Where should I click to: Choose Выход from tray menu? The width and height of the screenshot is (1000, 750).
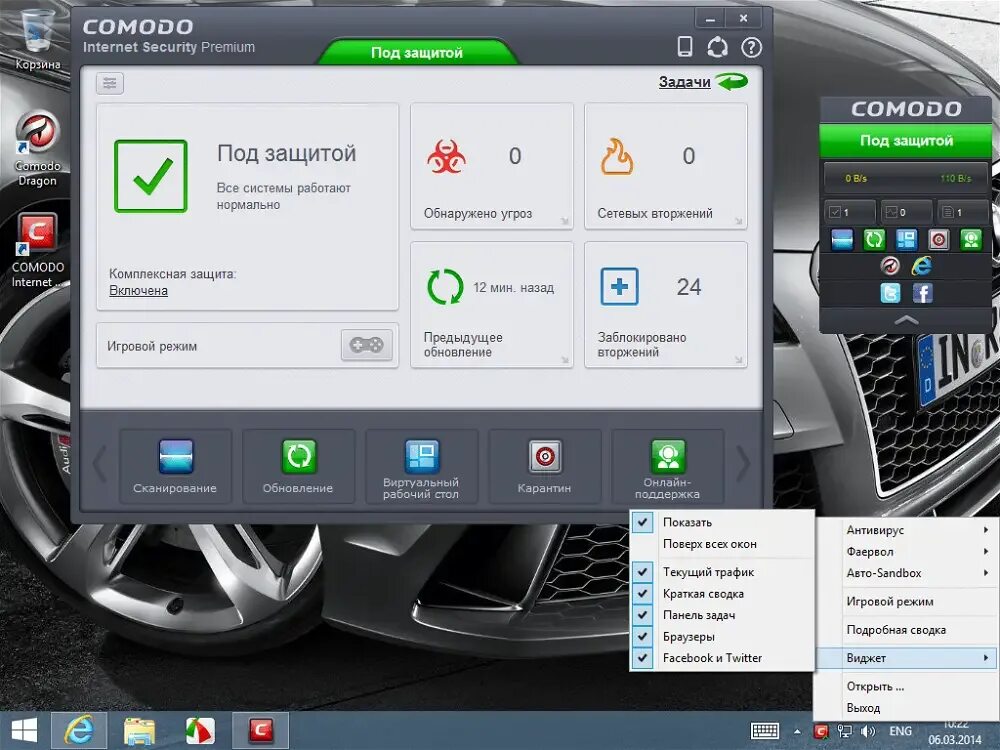coord(908,708)
